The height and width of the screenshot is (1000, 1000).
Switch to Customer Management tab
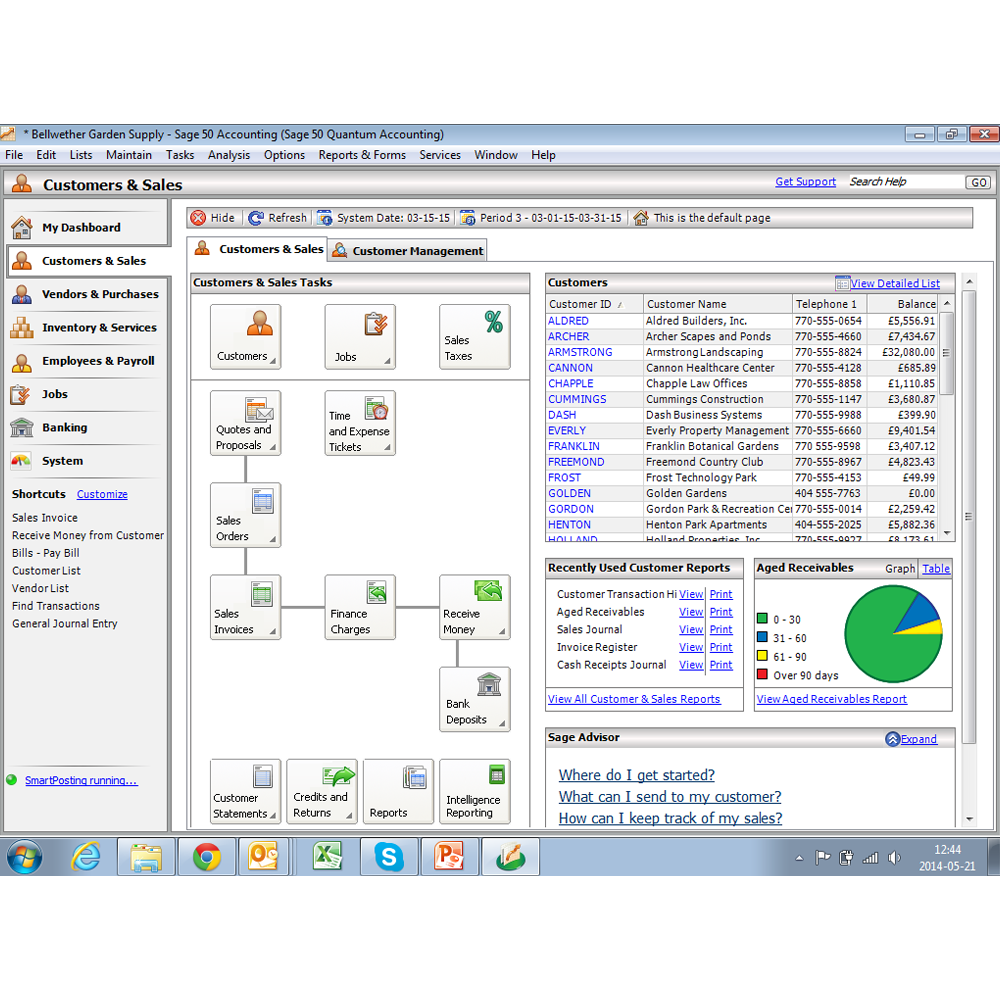408,251
